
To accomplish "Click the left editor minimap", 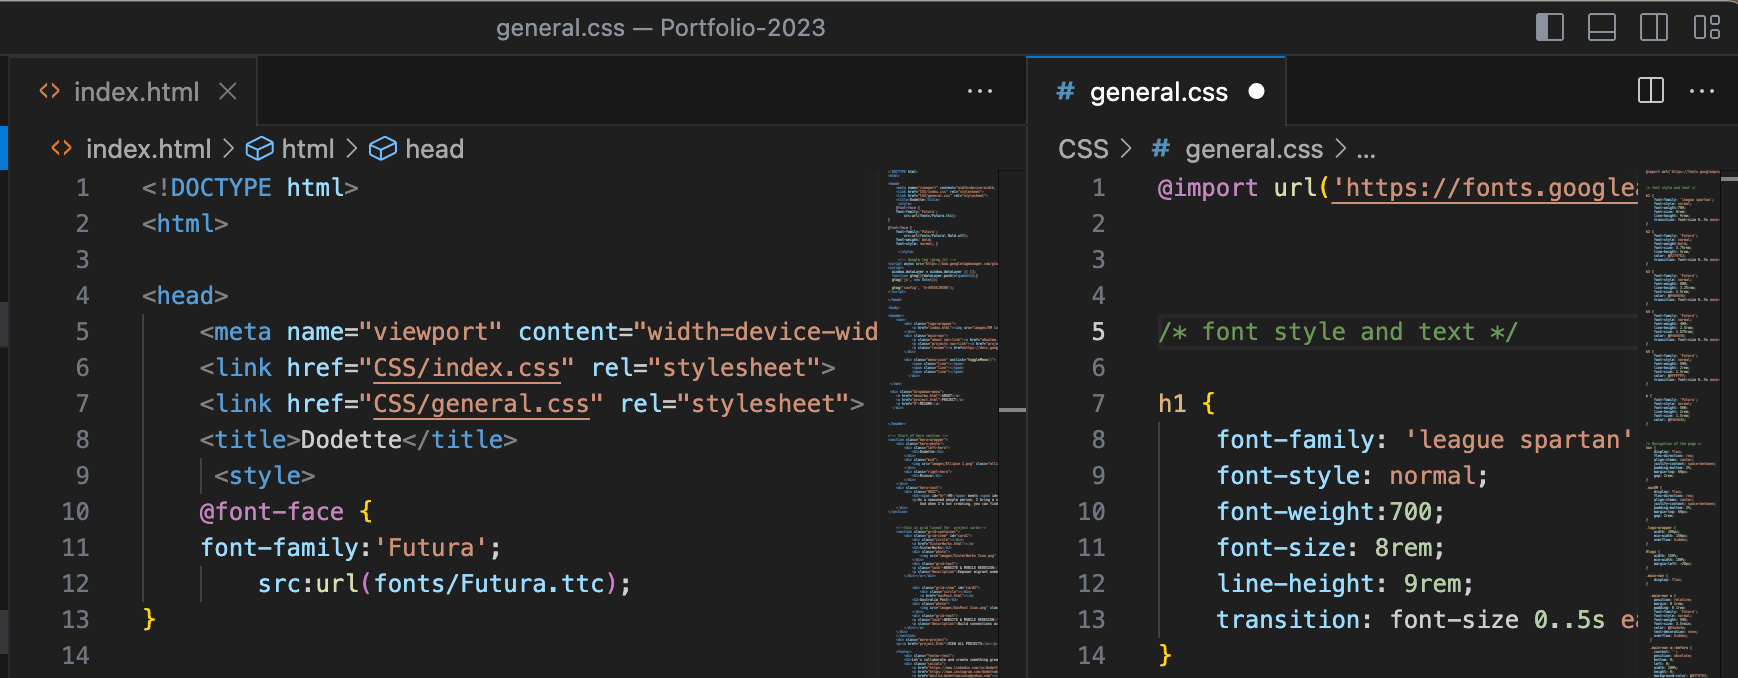I will pyautogui.click(x=940, y=424).
